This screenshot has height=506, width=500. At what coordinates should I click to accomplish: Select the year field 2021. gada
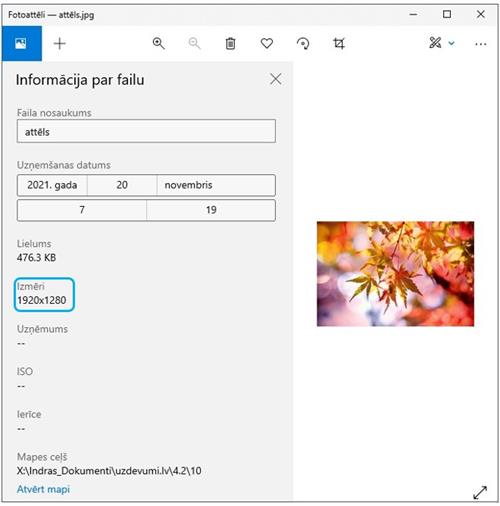pyautogui.click(x=52, y=185)
